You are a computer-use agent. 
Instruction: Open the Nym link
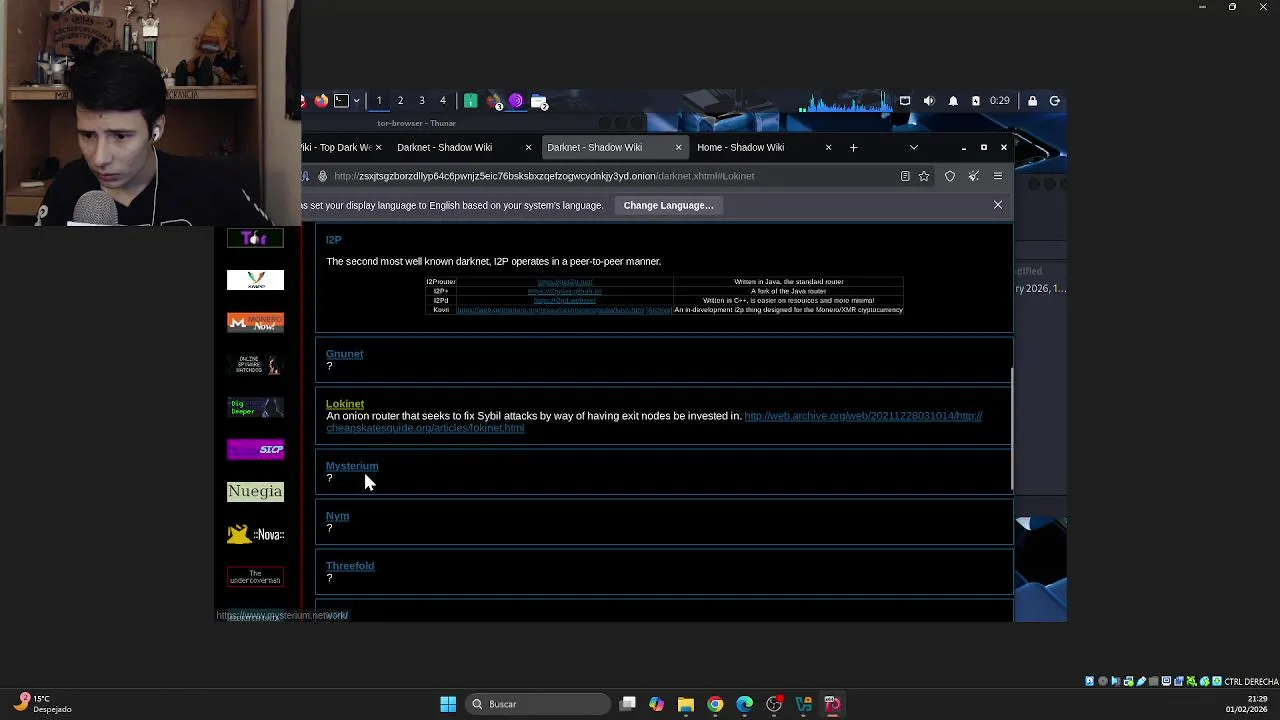[337, 516]
